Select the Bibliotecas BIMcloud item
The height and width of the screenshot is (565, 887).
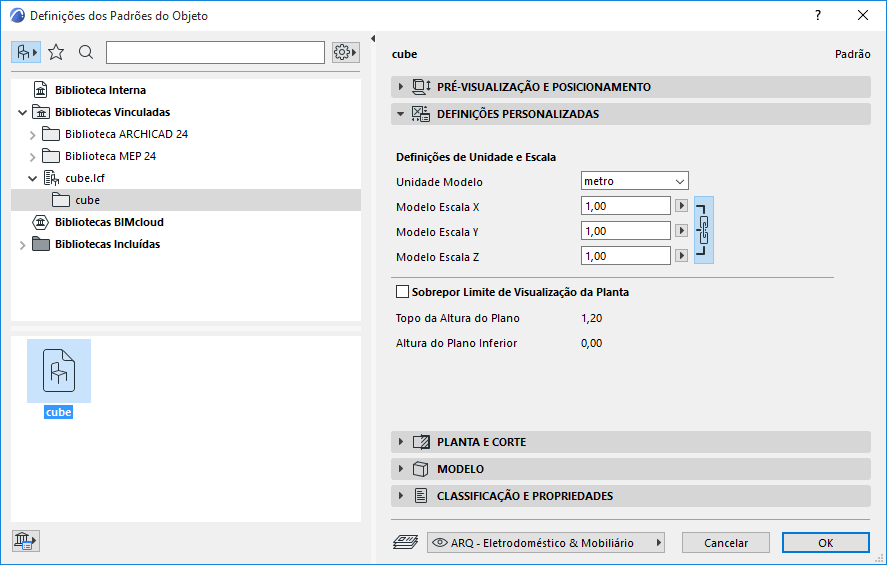109,222
